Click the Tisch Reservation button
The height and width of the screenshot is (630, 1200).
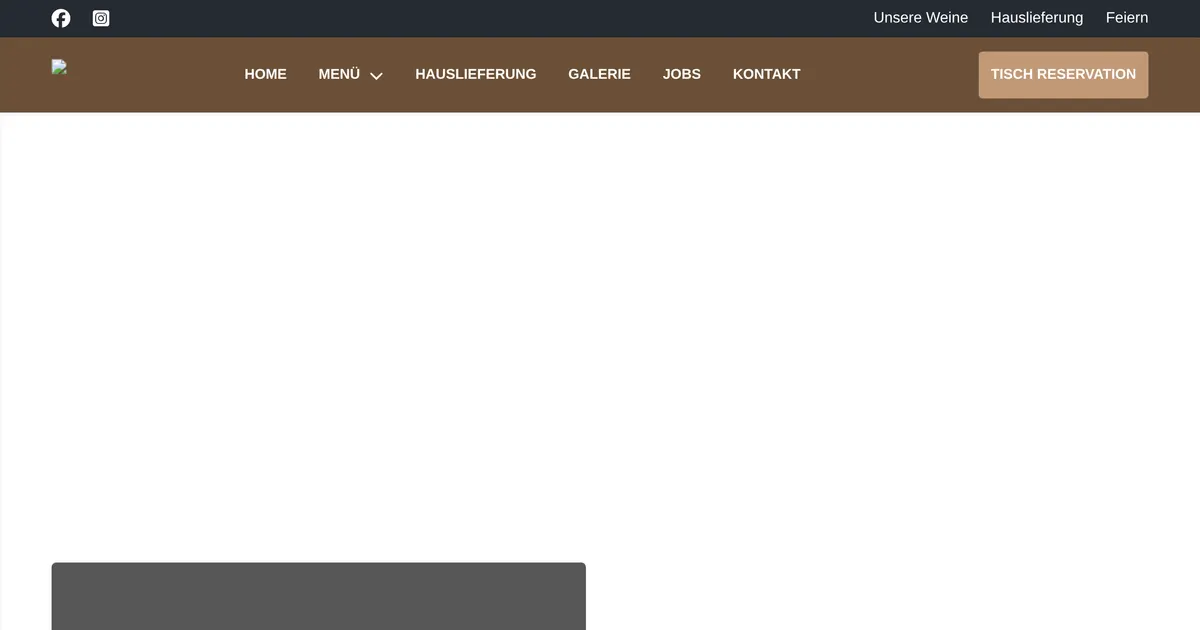click(1063, 75)
